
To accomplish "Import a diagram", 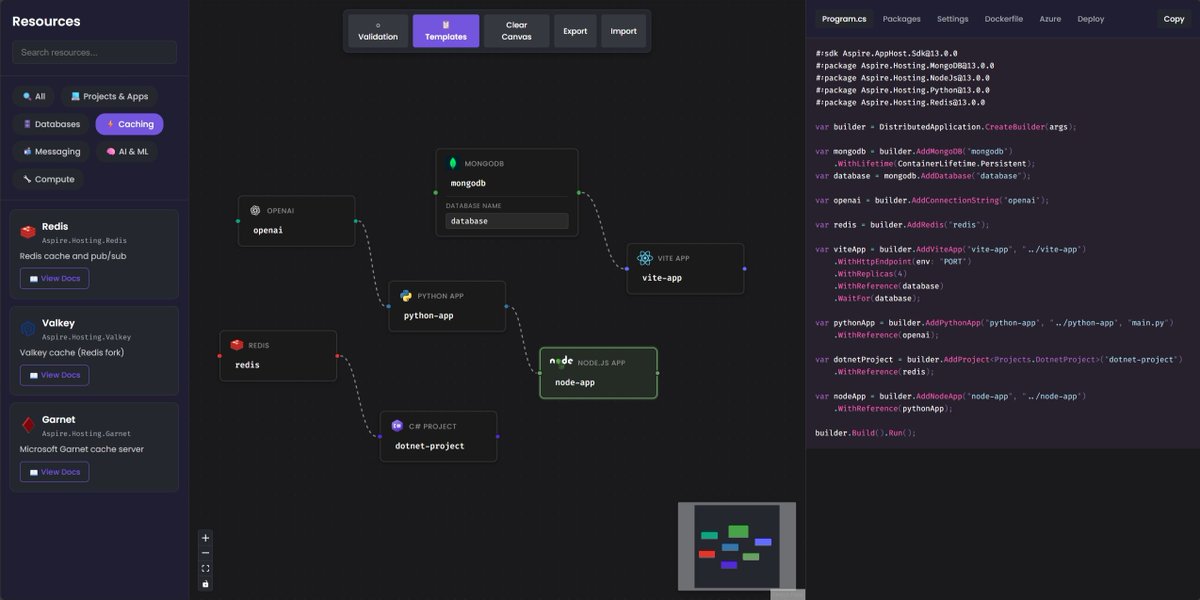I will pyautogui.click(x=624, y=31).
